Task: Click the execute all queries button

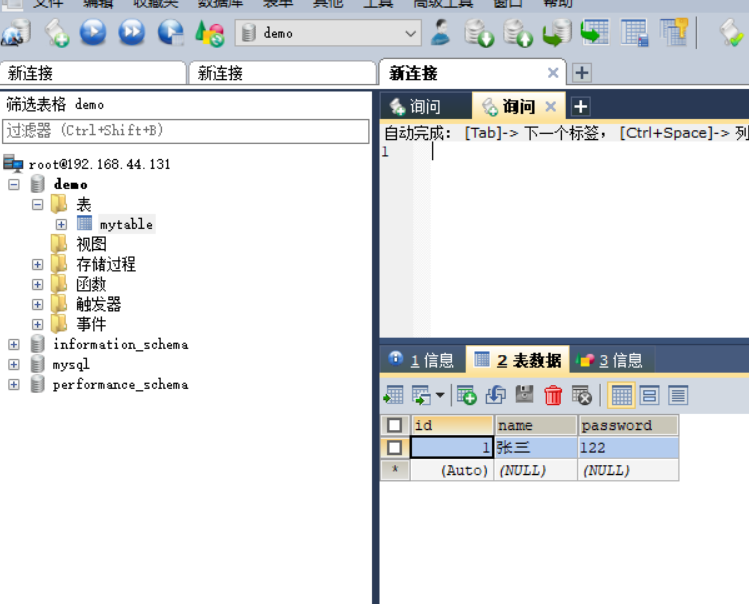Action: pyautogui.click(x=131, y=34)
